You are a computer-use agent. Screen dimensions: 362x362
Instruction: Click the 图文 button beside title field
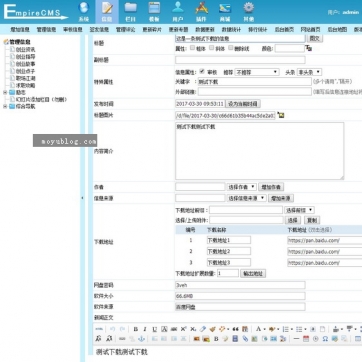click(x=315, y=38)
